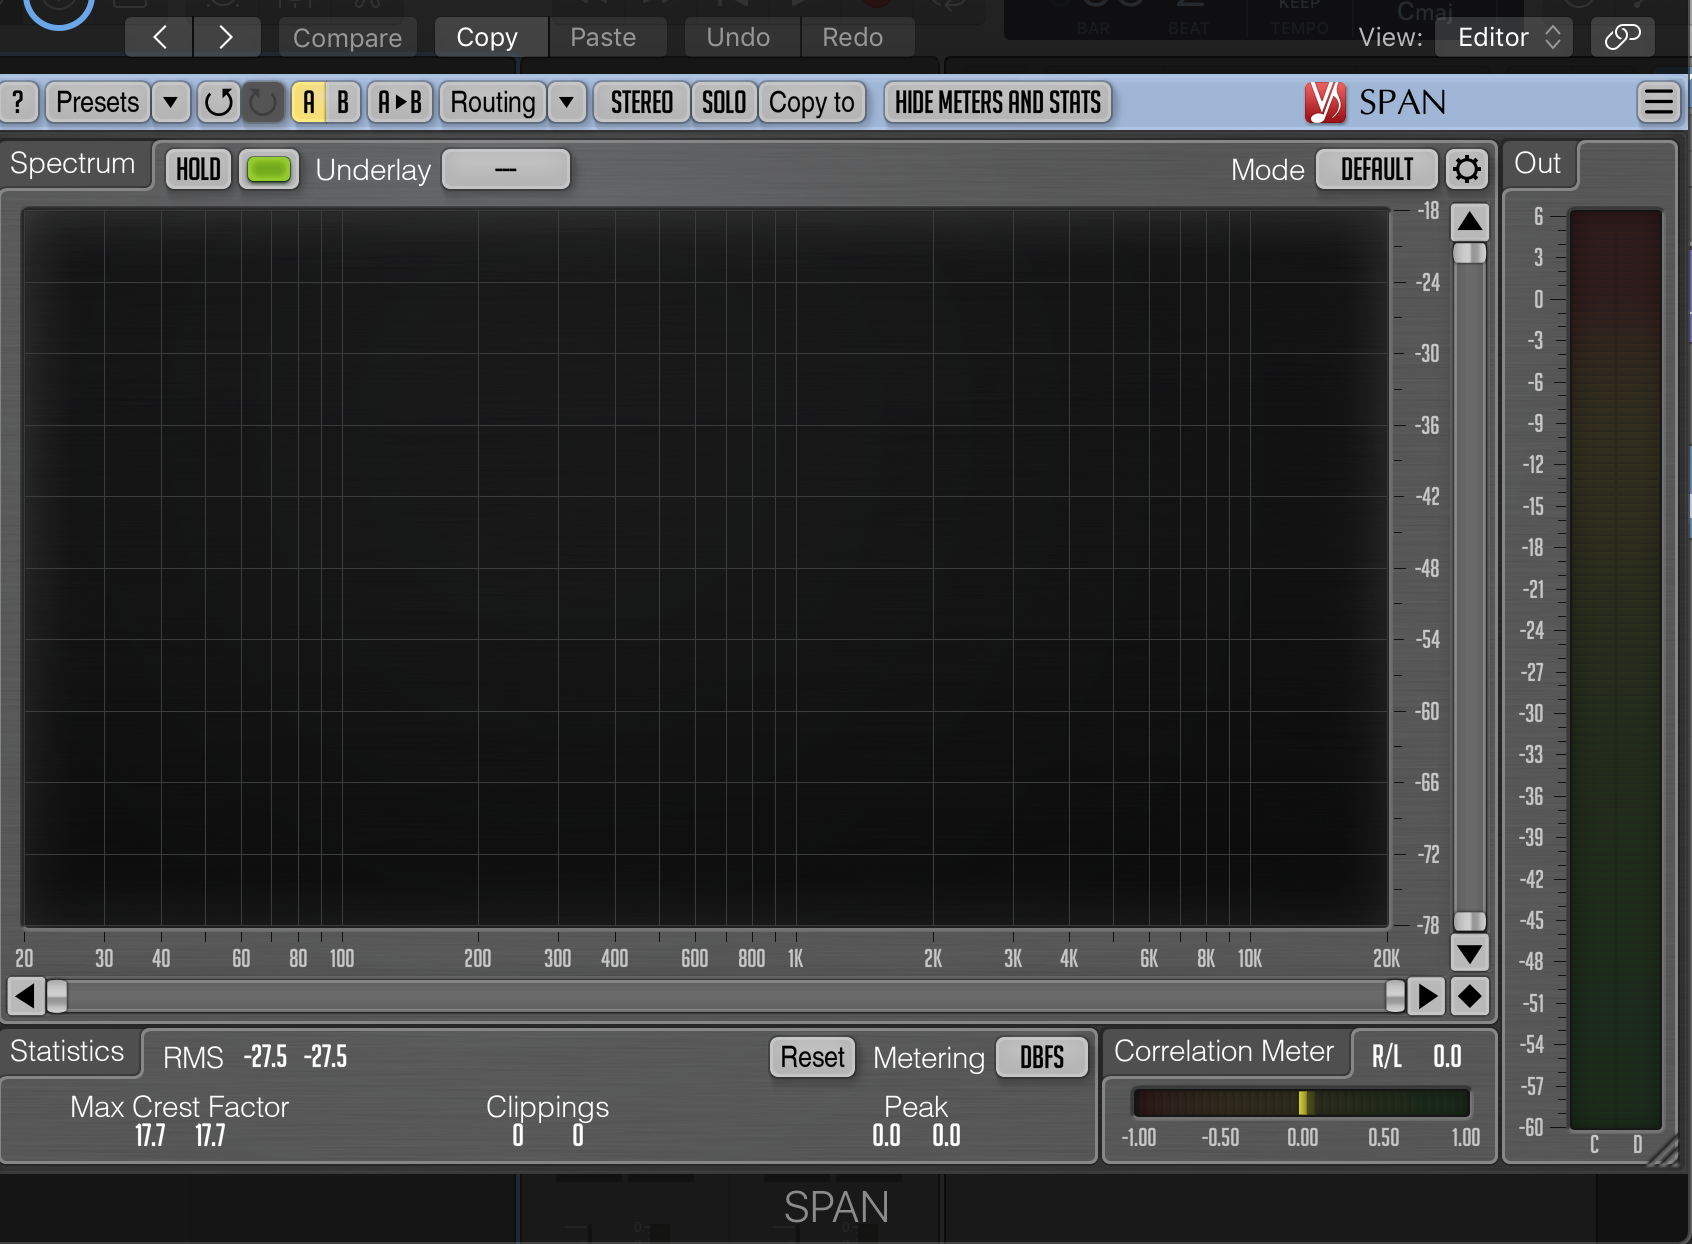The image size is (1692, 1244).
Task: Click the top handle of the dB range slider
Action: (x=1469, y=253)
